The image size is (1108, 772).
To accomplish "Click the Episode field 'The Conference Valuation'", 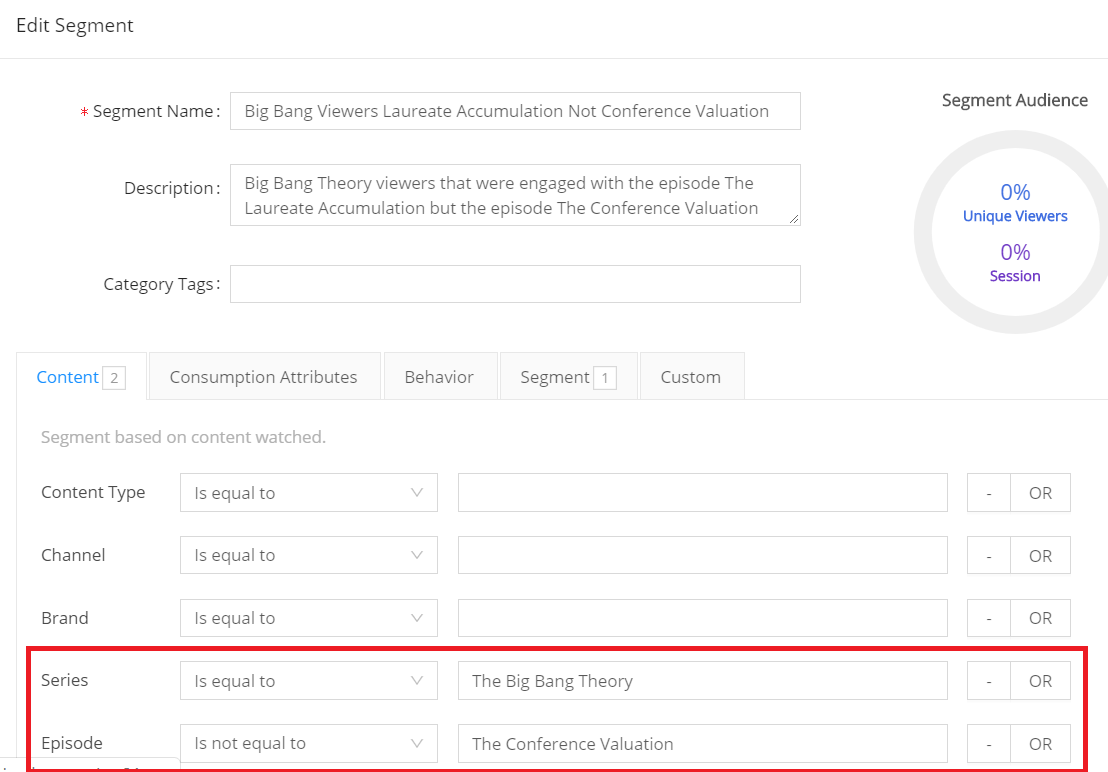I will tap(702, 743).
